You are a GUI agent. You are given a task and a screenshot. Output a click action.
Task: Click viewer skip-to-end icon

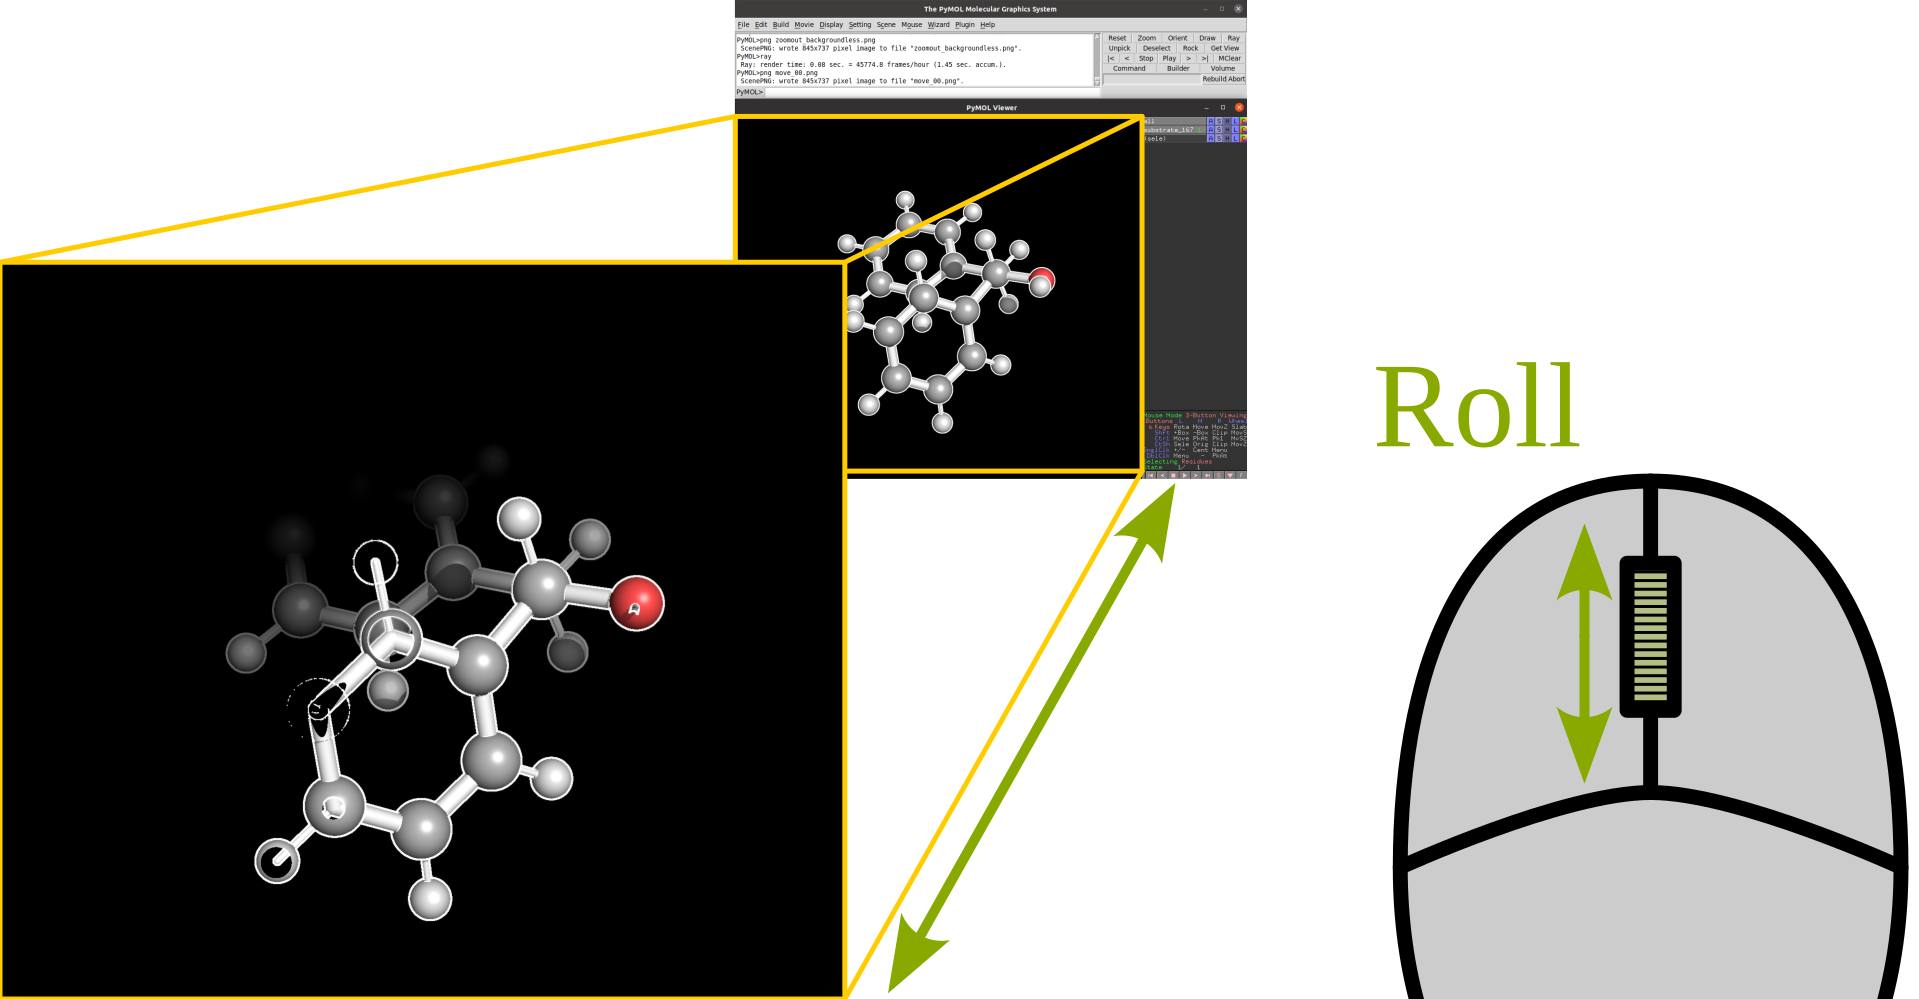1207,475
